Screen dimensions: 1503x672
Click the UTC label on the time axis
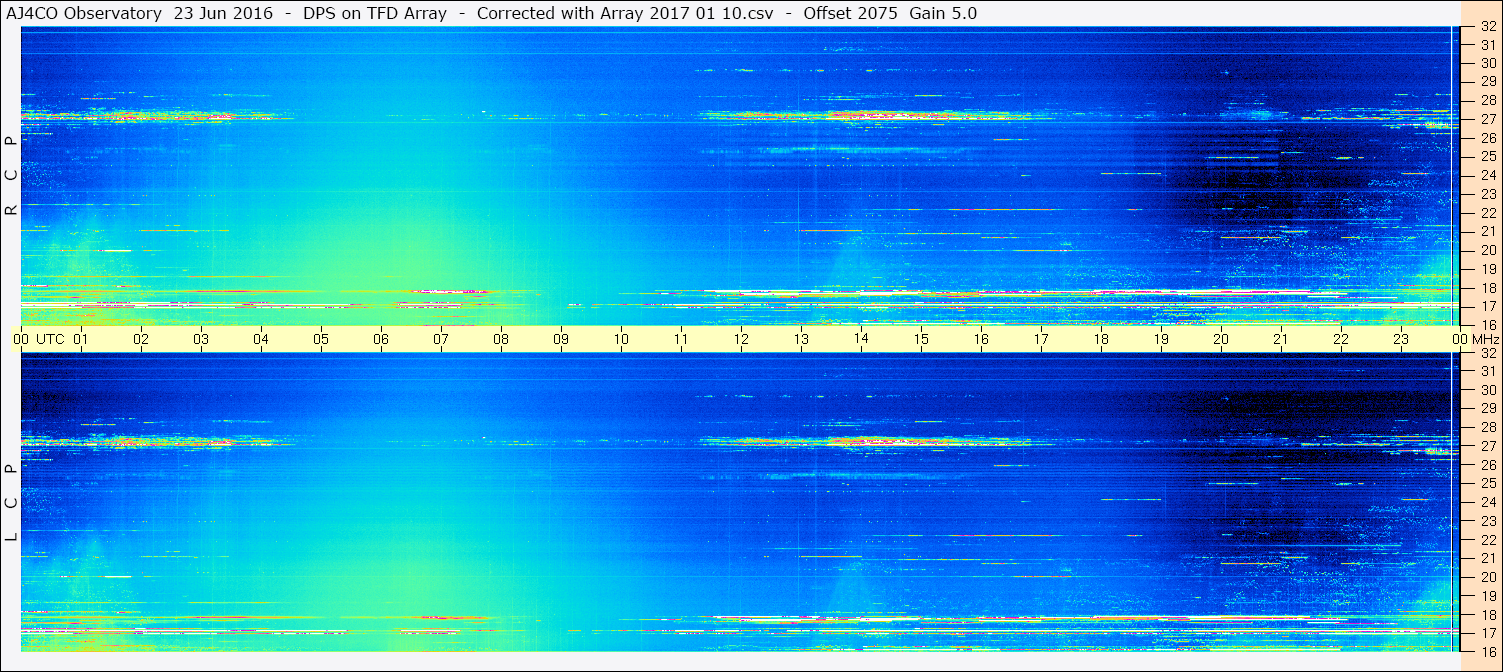pyautogui.click(x=50, y=339)
